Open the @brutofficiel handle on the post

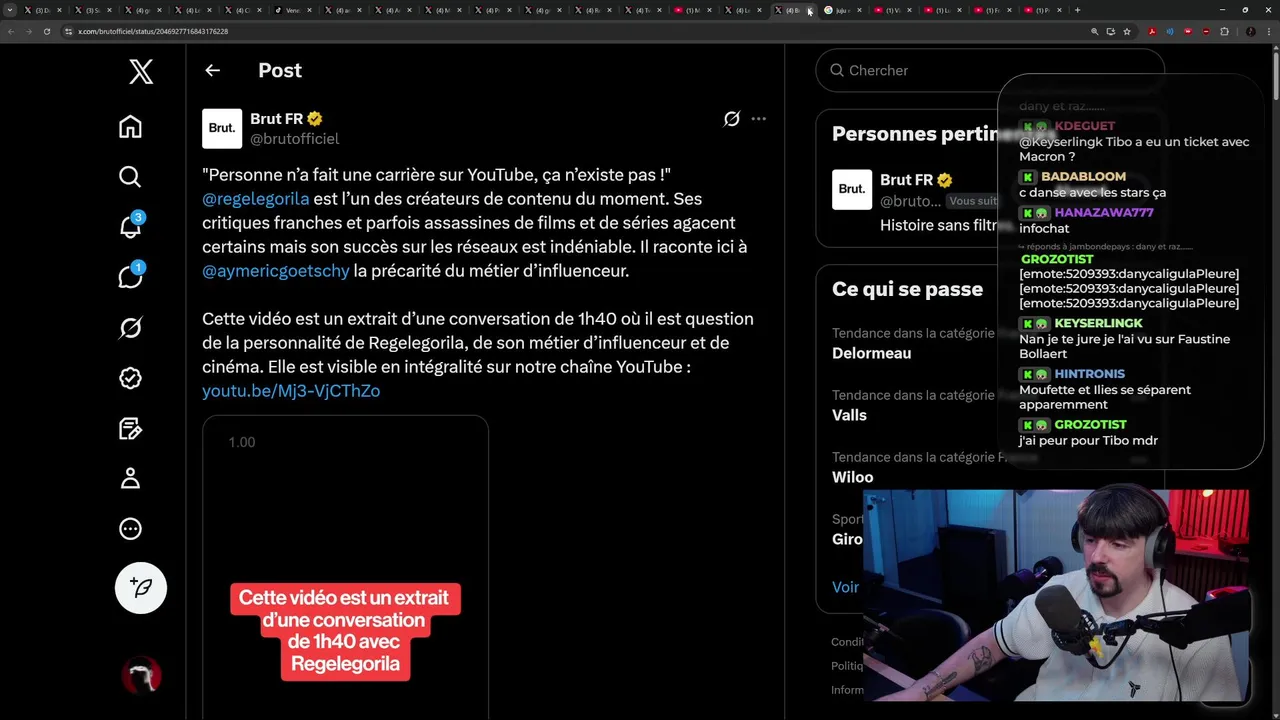click(x=294, y=139)
